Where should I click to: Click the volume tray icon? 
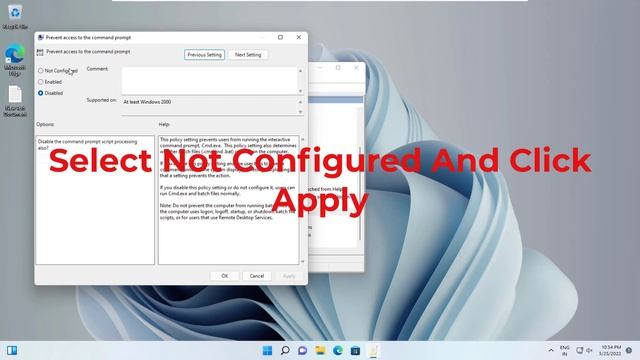[x=589, y=350]
